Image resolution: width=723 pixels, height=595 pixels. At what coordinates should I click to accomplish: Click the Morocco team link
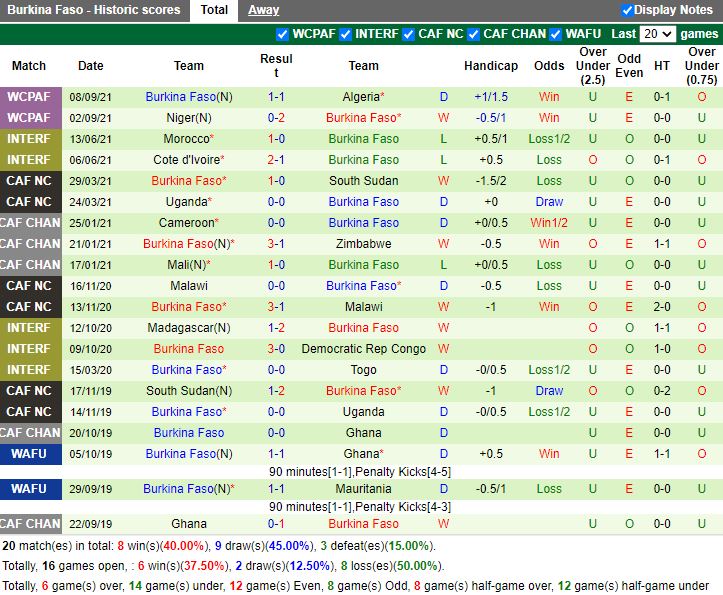tap(187, 139)
